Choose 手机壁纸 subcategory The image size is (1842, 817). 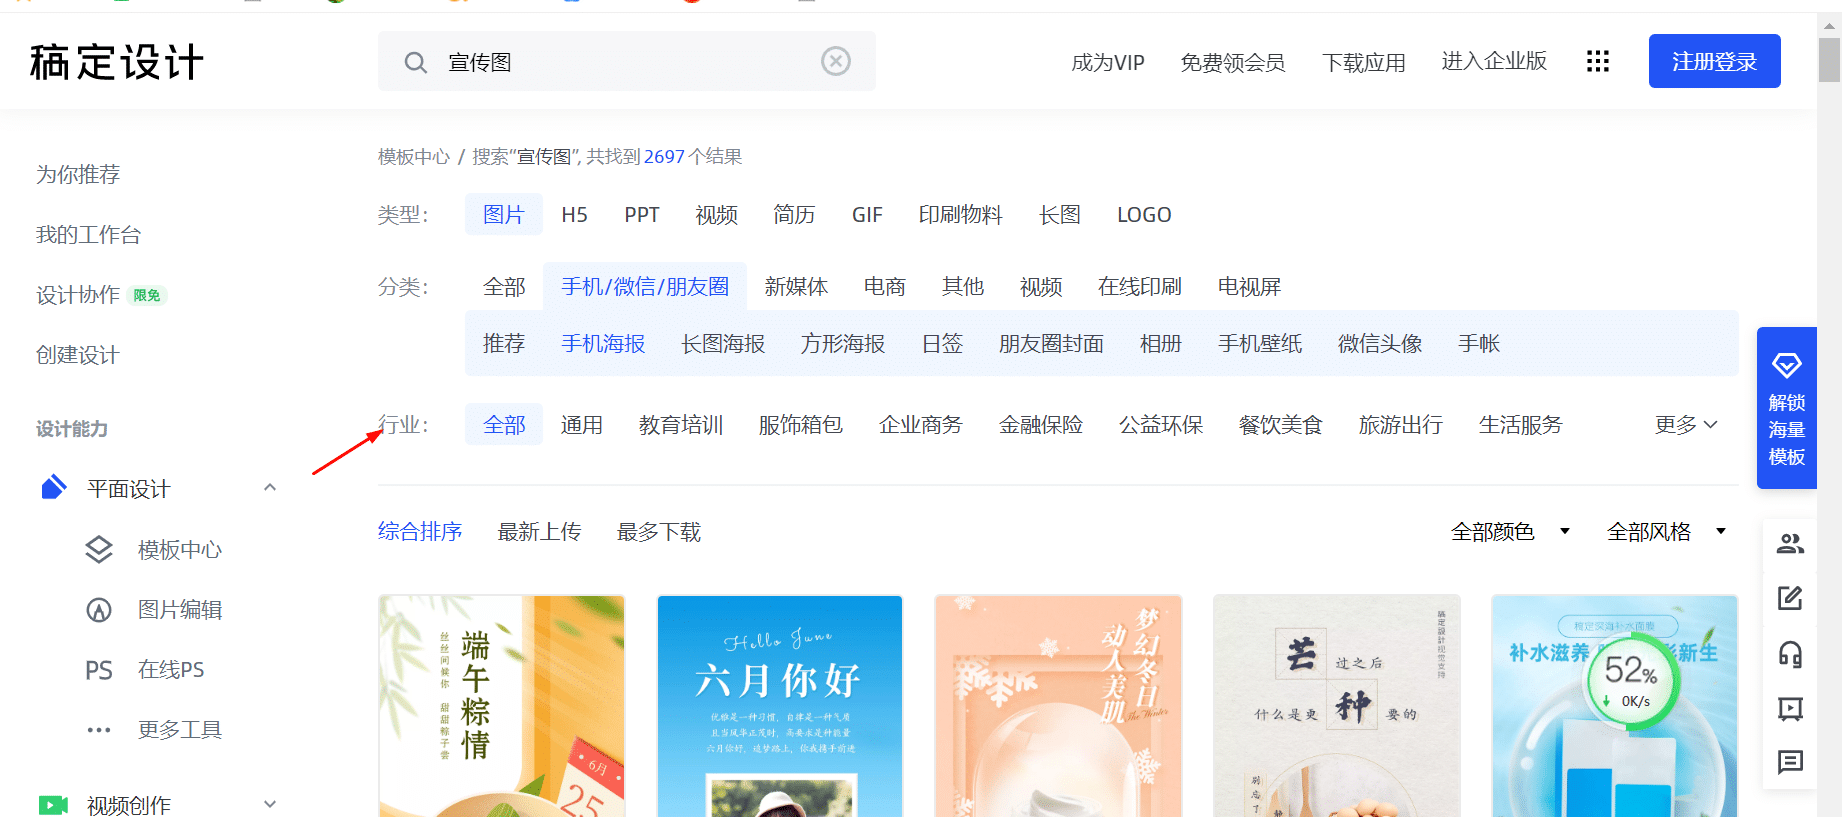click(x=1260, y=344)
